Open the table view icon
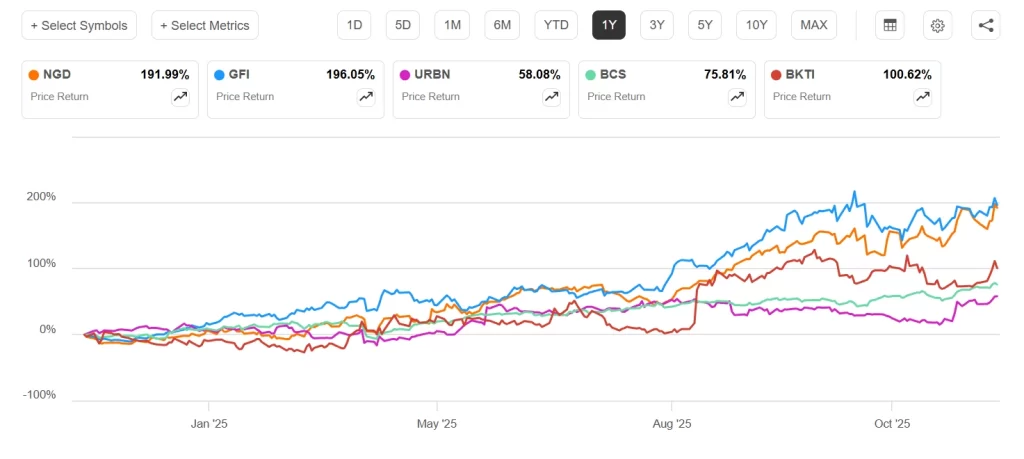 [889, 25]
